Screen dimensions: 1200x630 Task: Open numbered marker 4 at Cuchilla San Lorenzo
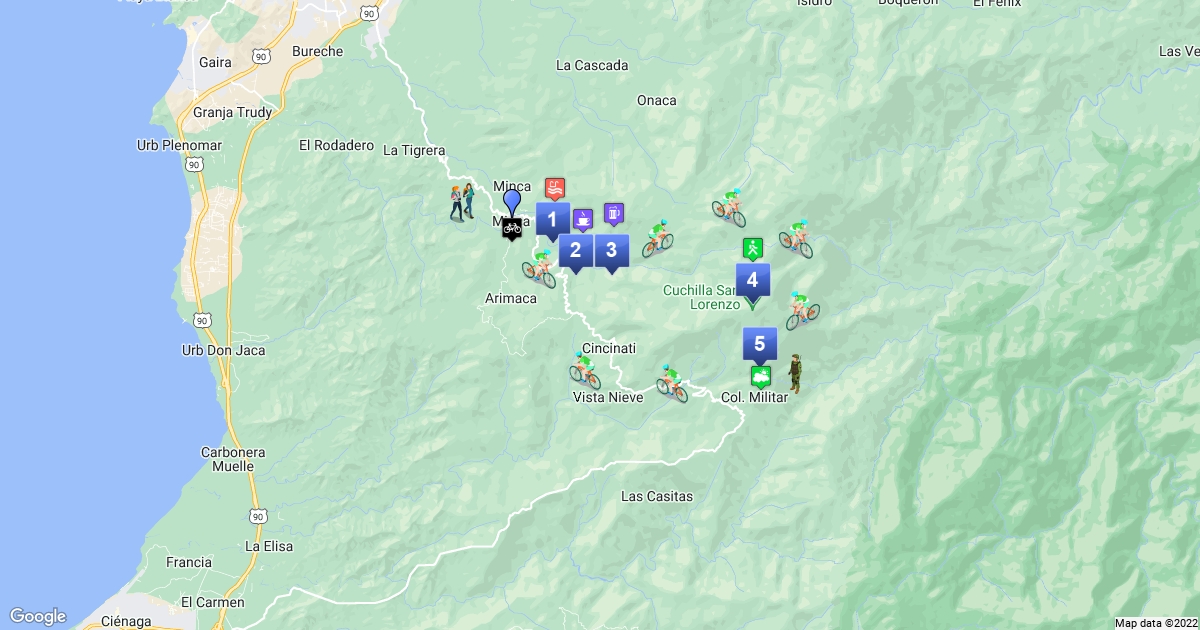pyautogui.click(x=752, y=280)
